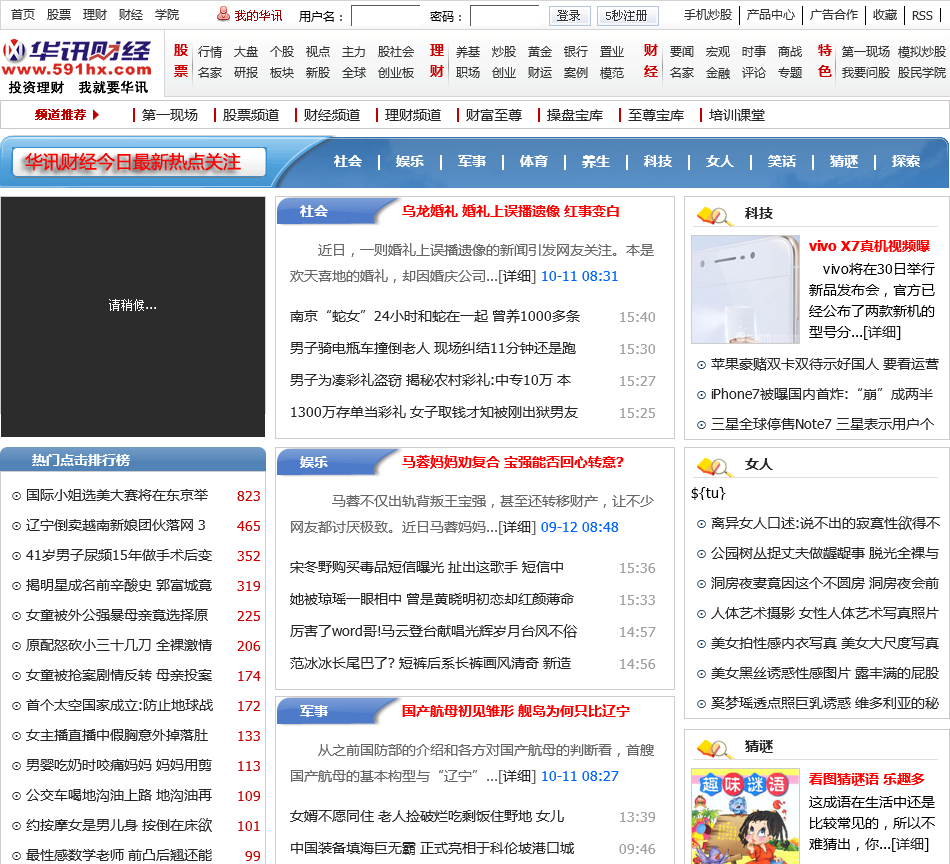The width and height of the screenshot is (950, 864).
Task: Open the 手机炒股 link
Action: (708, 15)
